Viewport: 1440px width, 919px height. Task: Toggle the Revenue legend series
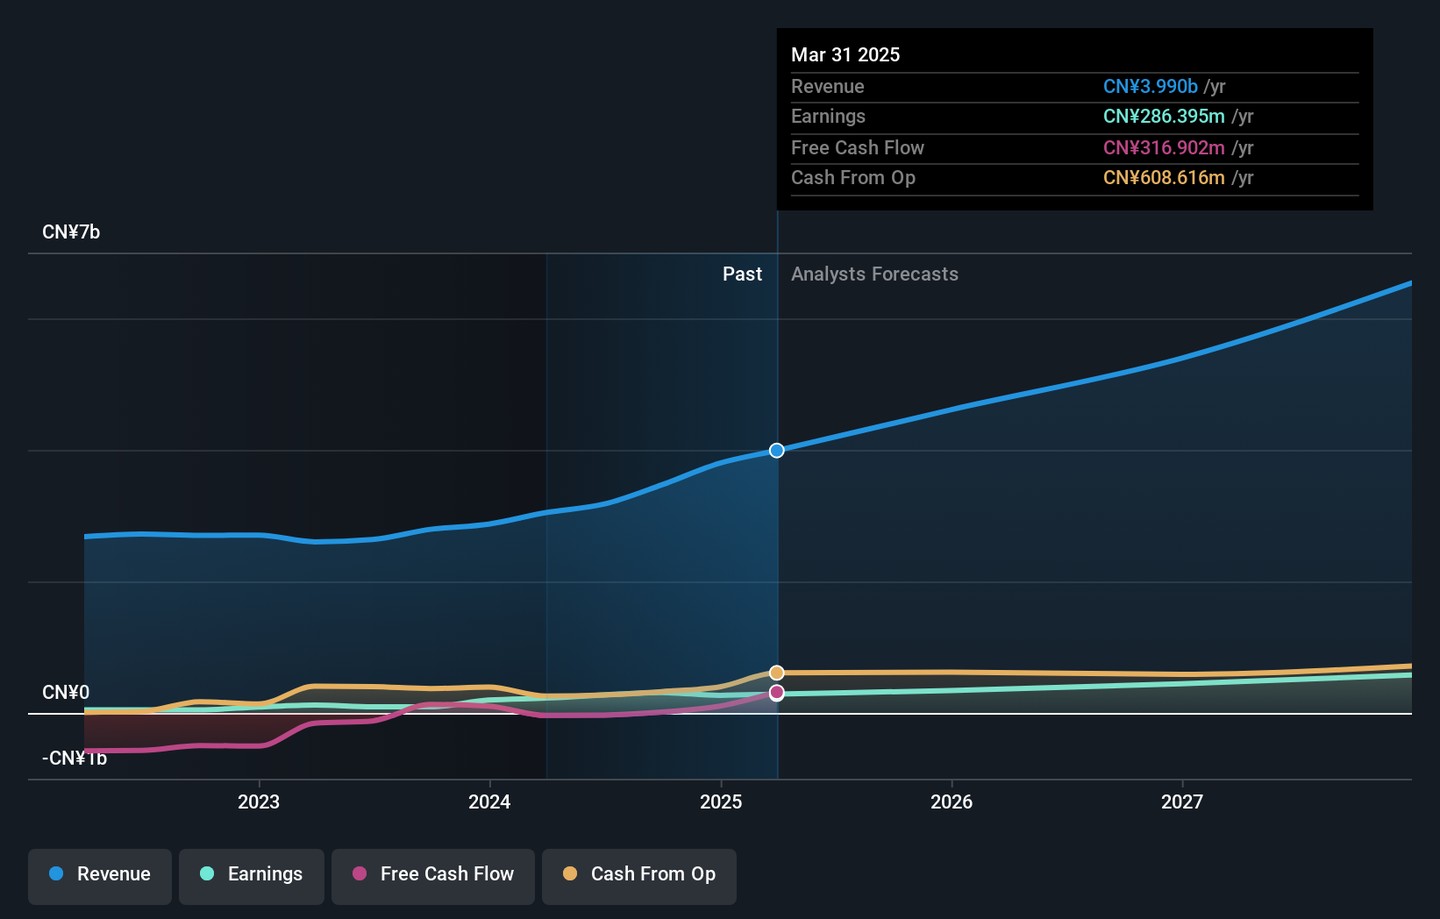click(x=100, y=875)
